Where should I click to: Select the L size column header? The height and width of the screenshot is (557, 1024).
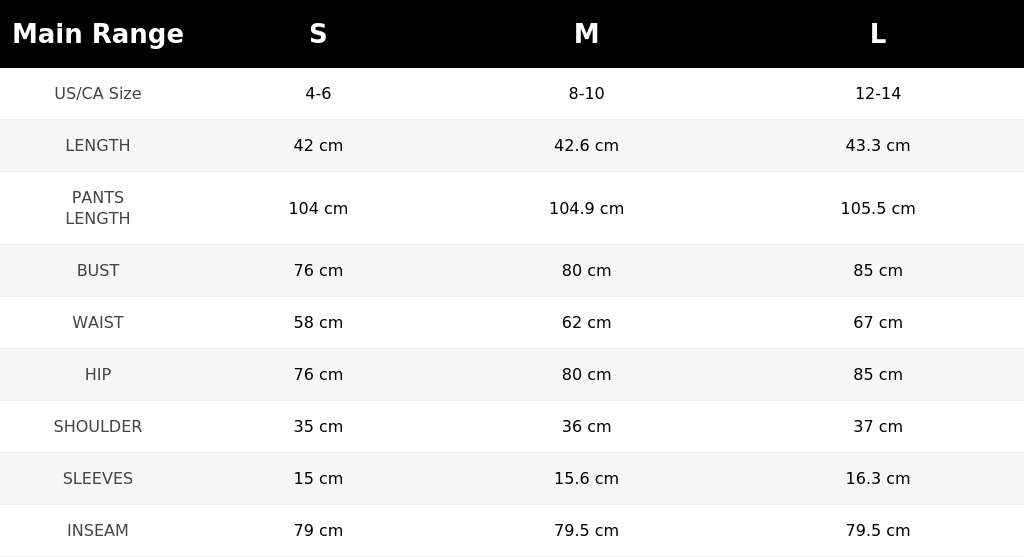pos(878,34)
